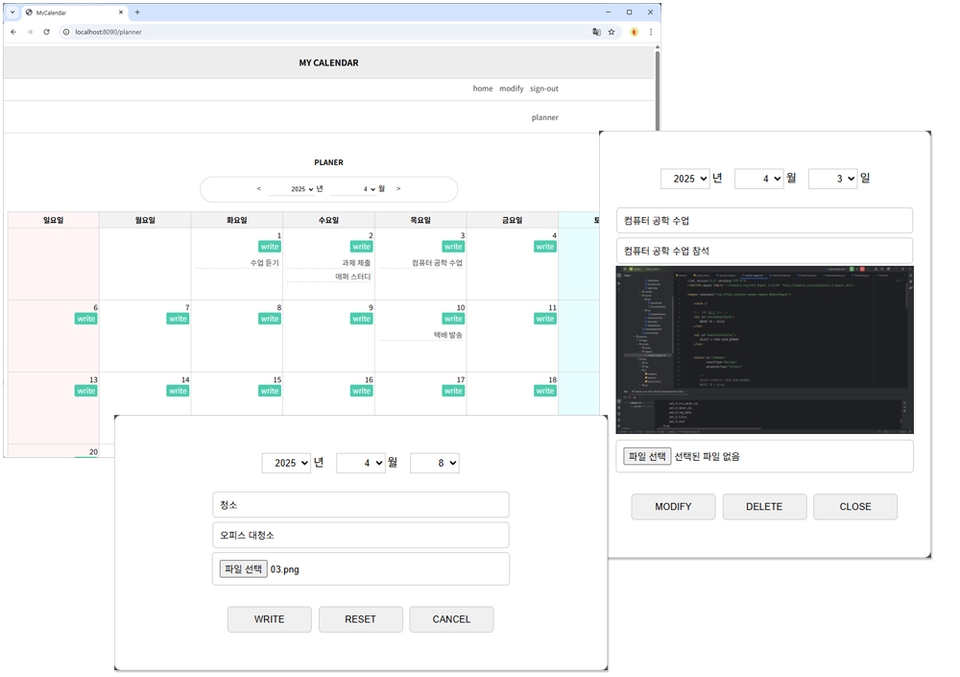
Task: Go to previous month with < arrow
Action: (259, 189)
